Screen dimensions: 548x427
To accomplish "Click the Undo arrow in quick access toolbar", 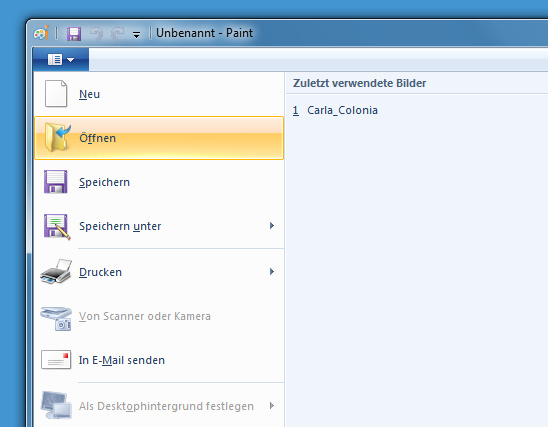I will pyautogui.click(x=96, y=34).
